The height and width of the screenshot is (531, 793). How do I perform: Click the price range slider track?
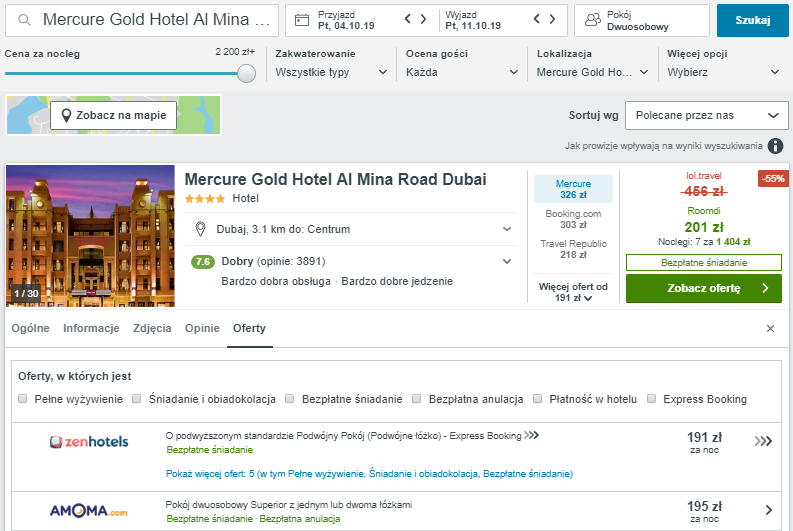click(x=121, y=73)
